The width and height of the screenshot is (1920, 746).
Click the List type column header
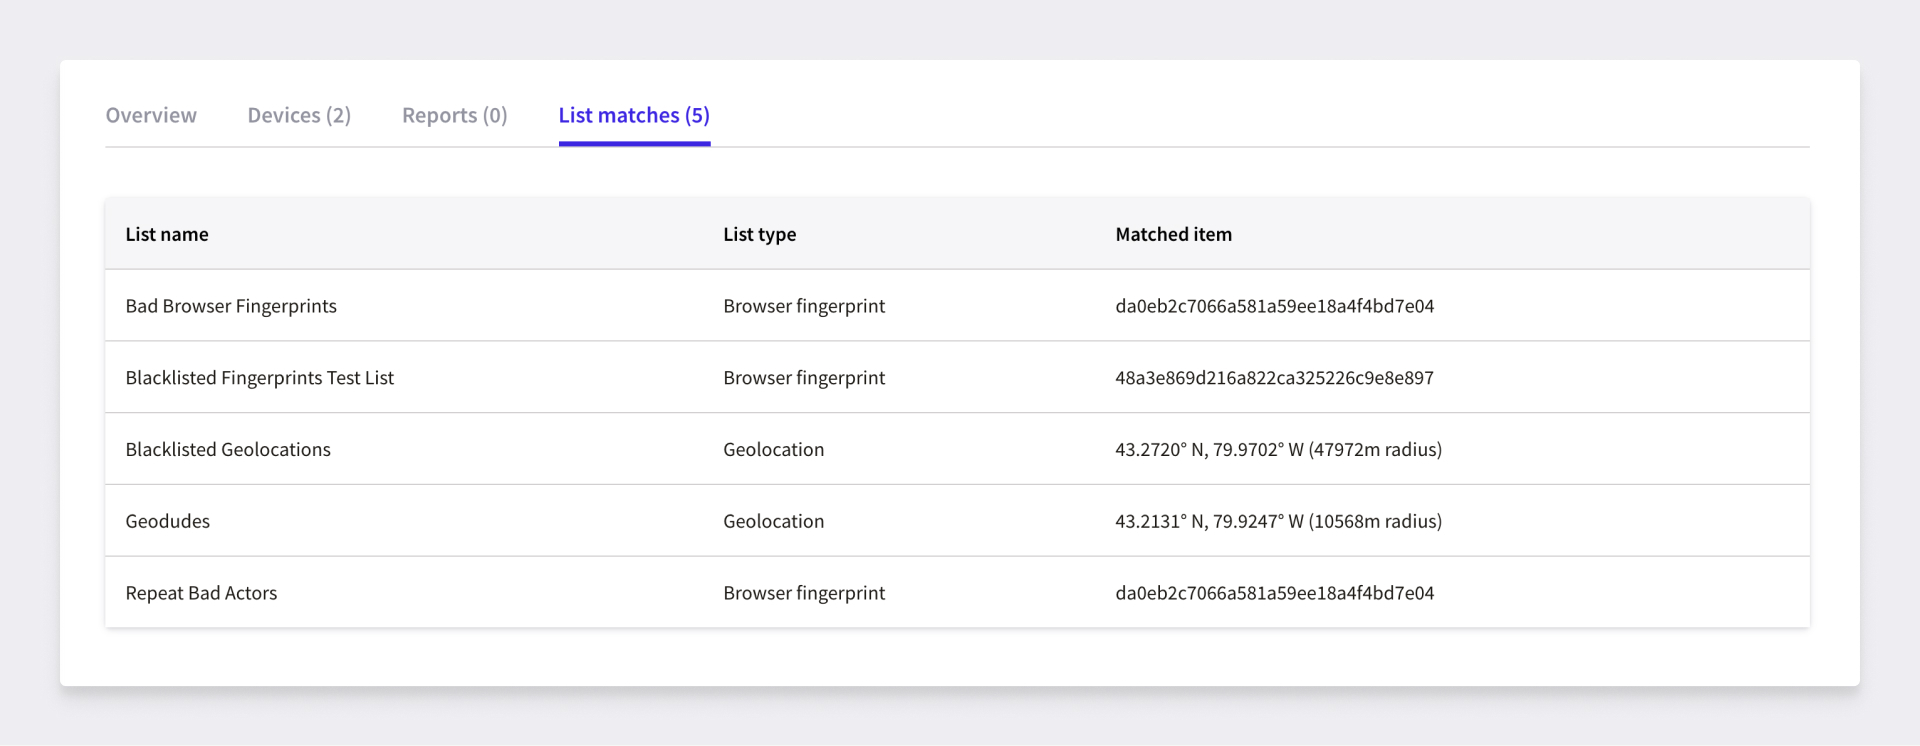coord(759,234)
